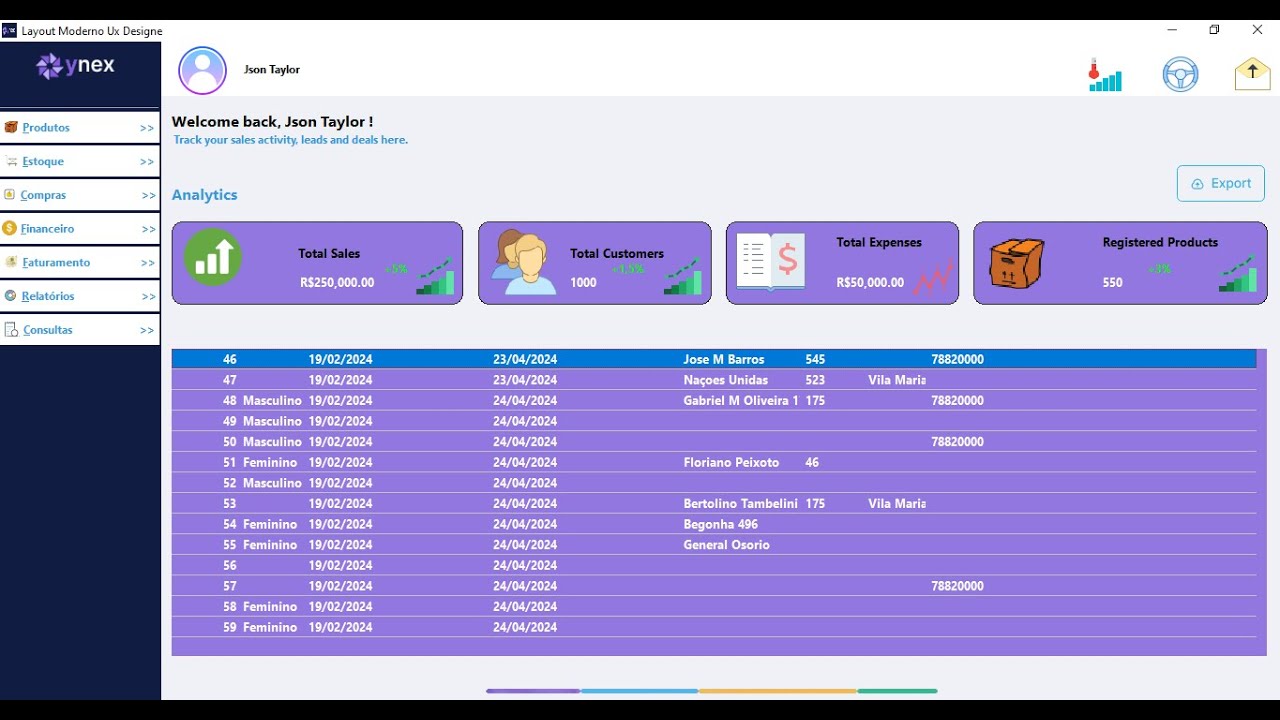Click the Total Customers trend graph icon

pos(683,276)
